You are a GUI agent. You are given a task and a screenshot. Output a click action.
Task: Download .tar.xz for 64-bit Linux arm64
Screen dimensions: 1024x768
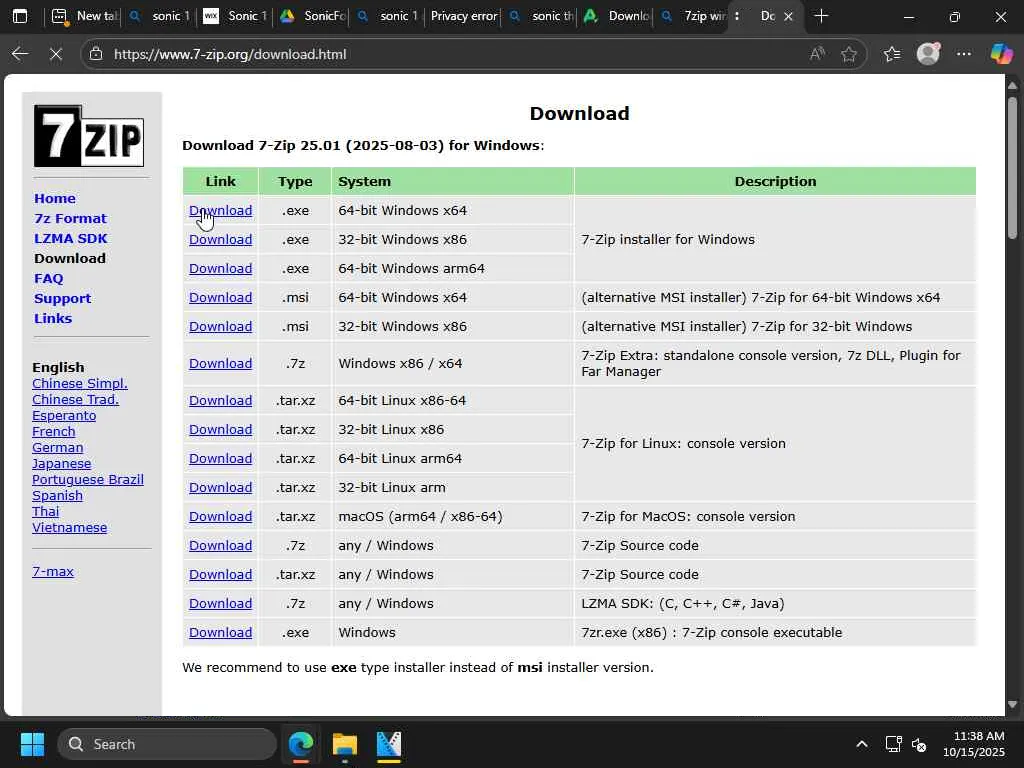(221, 458)
